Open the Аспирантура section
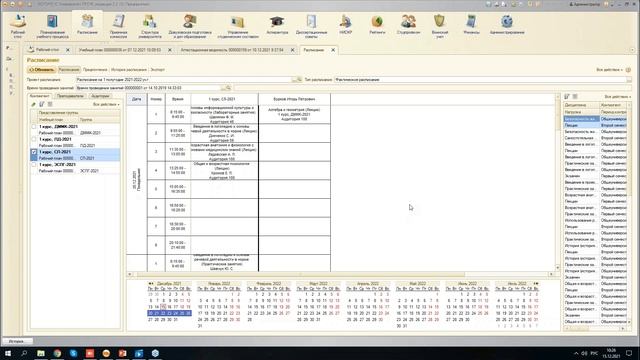The width and height of the screenshot is (640, 360). tap(277, 24)
